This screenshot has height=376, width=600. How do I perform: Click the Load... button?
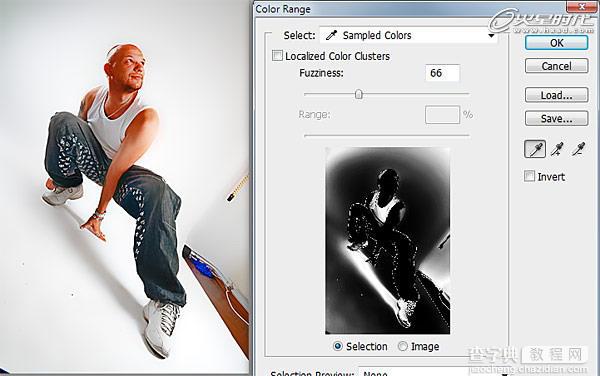click(556, 95)
